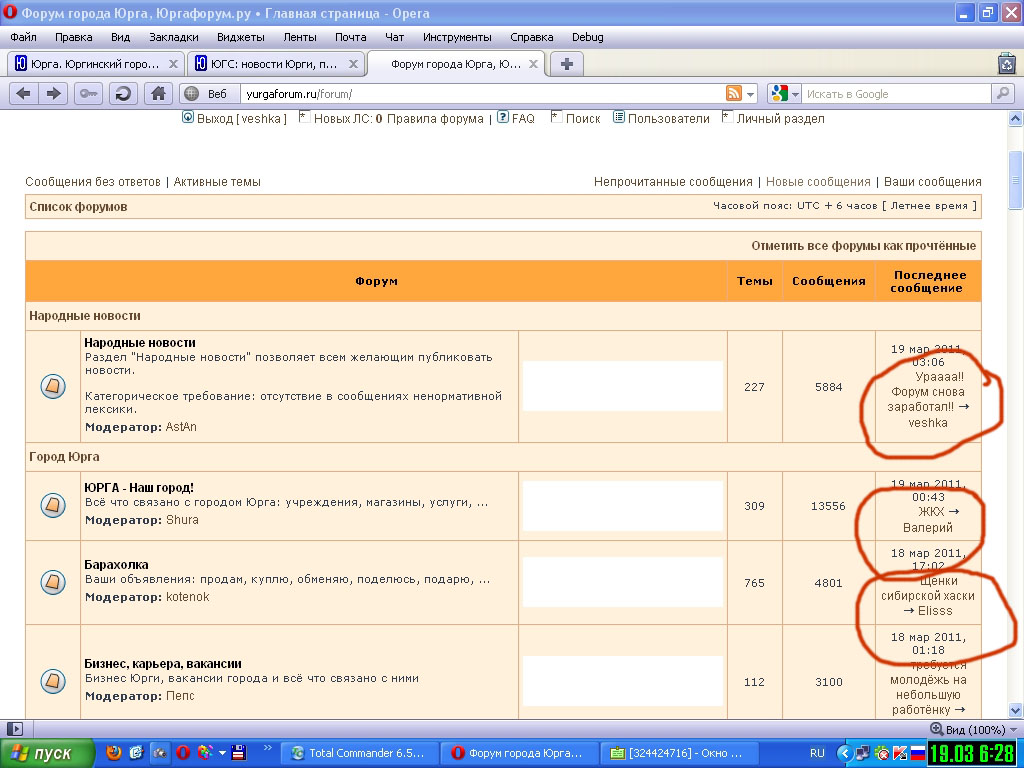Click Отметить все форумы как прочтённые link
Screen dimensions: 1024x768
click(863, 246)
